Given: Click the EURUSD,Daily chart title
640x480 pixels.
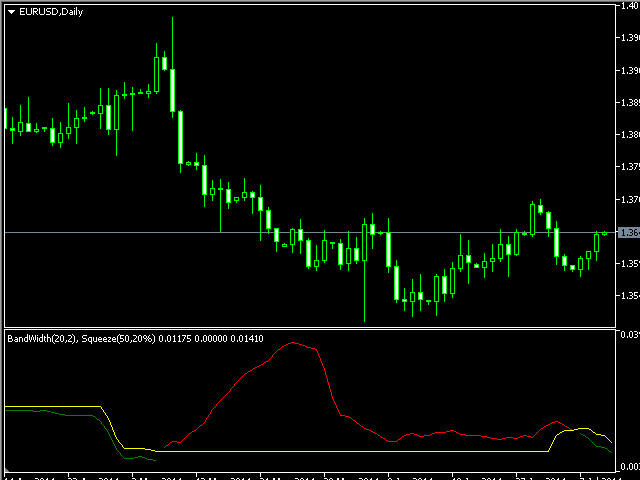Looking at the screenshot, I should [51, 12].
